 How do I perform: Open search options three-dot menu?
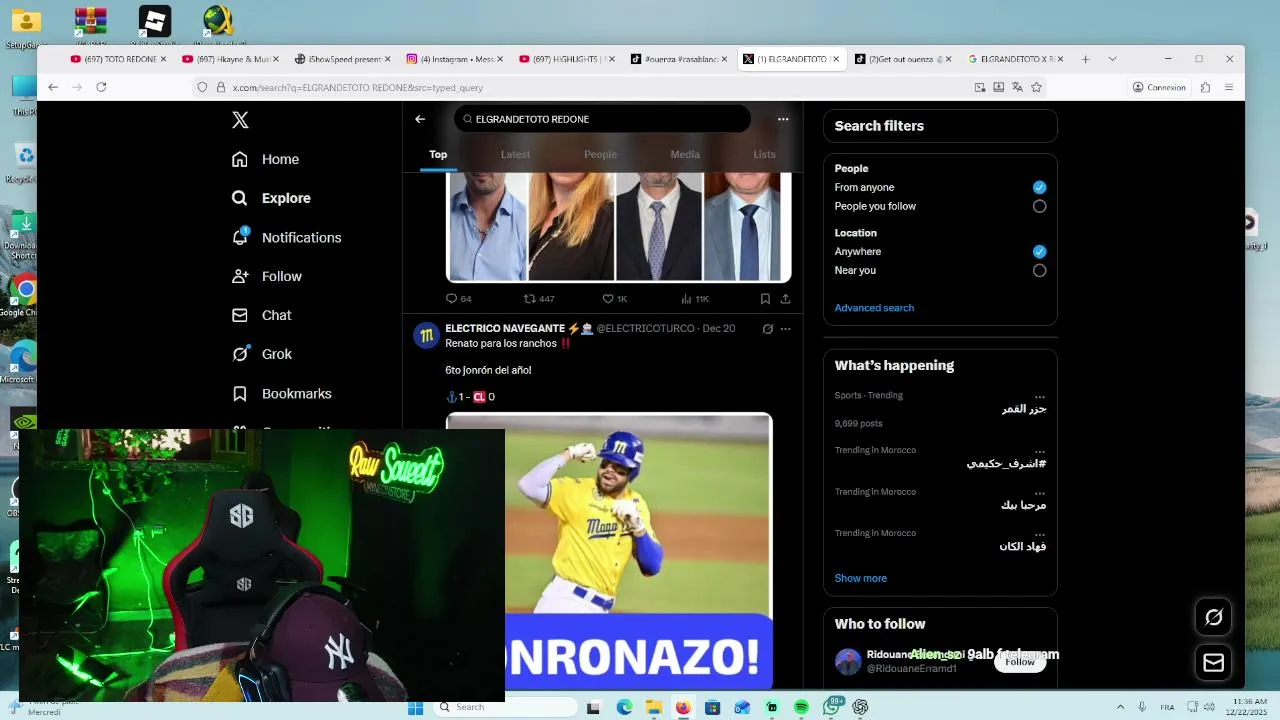click(783, 119)
